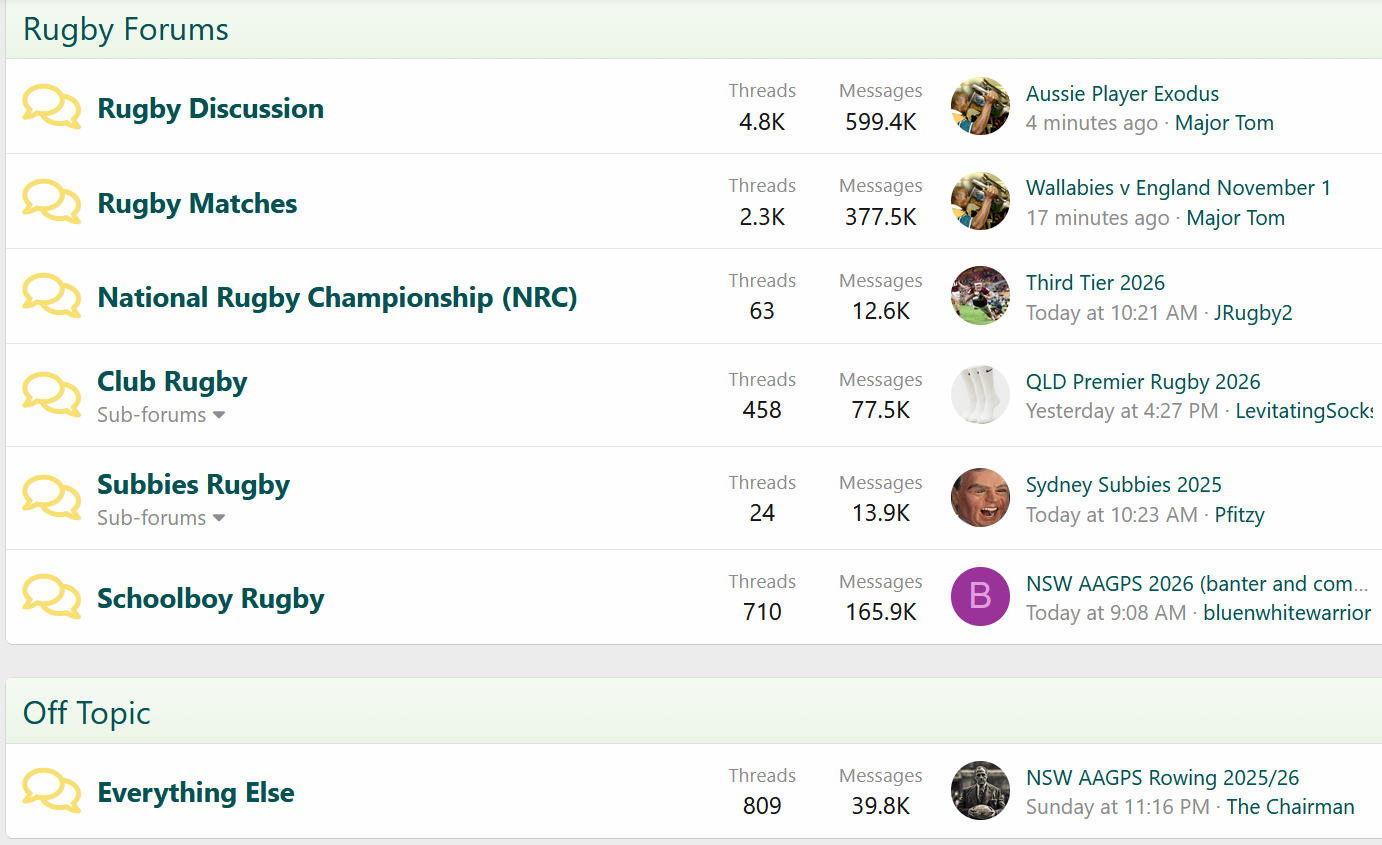Click the chat bubble icon beside Rugby Discussion
1382x845 pixels.
coord(51,107)
